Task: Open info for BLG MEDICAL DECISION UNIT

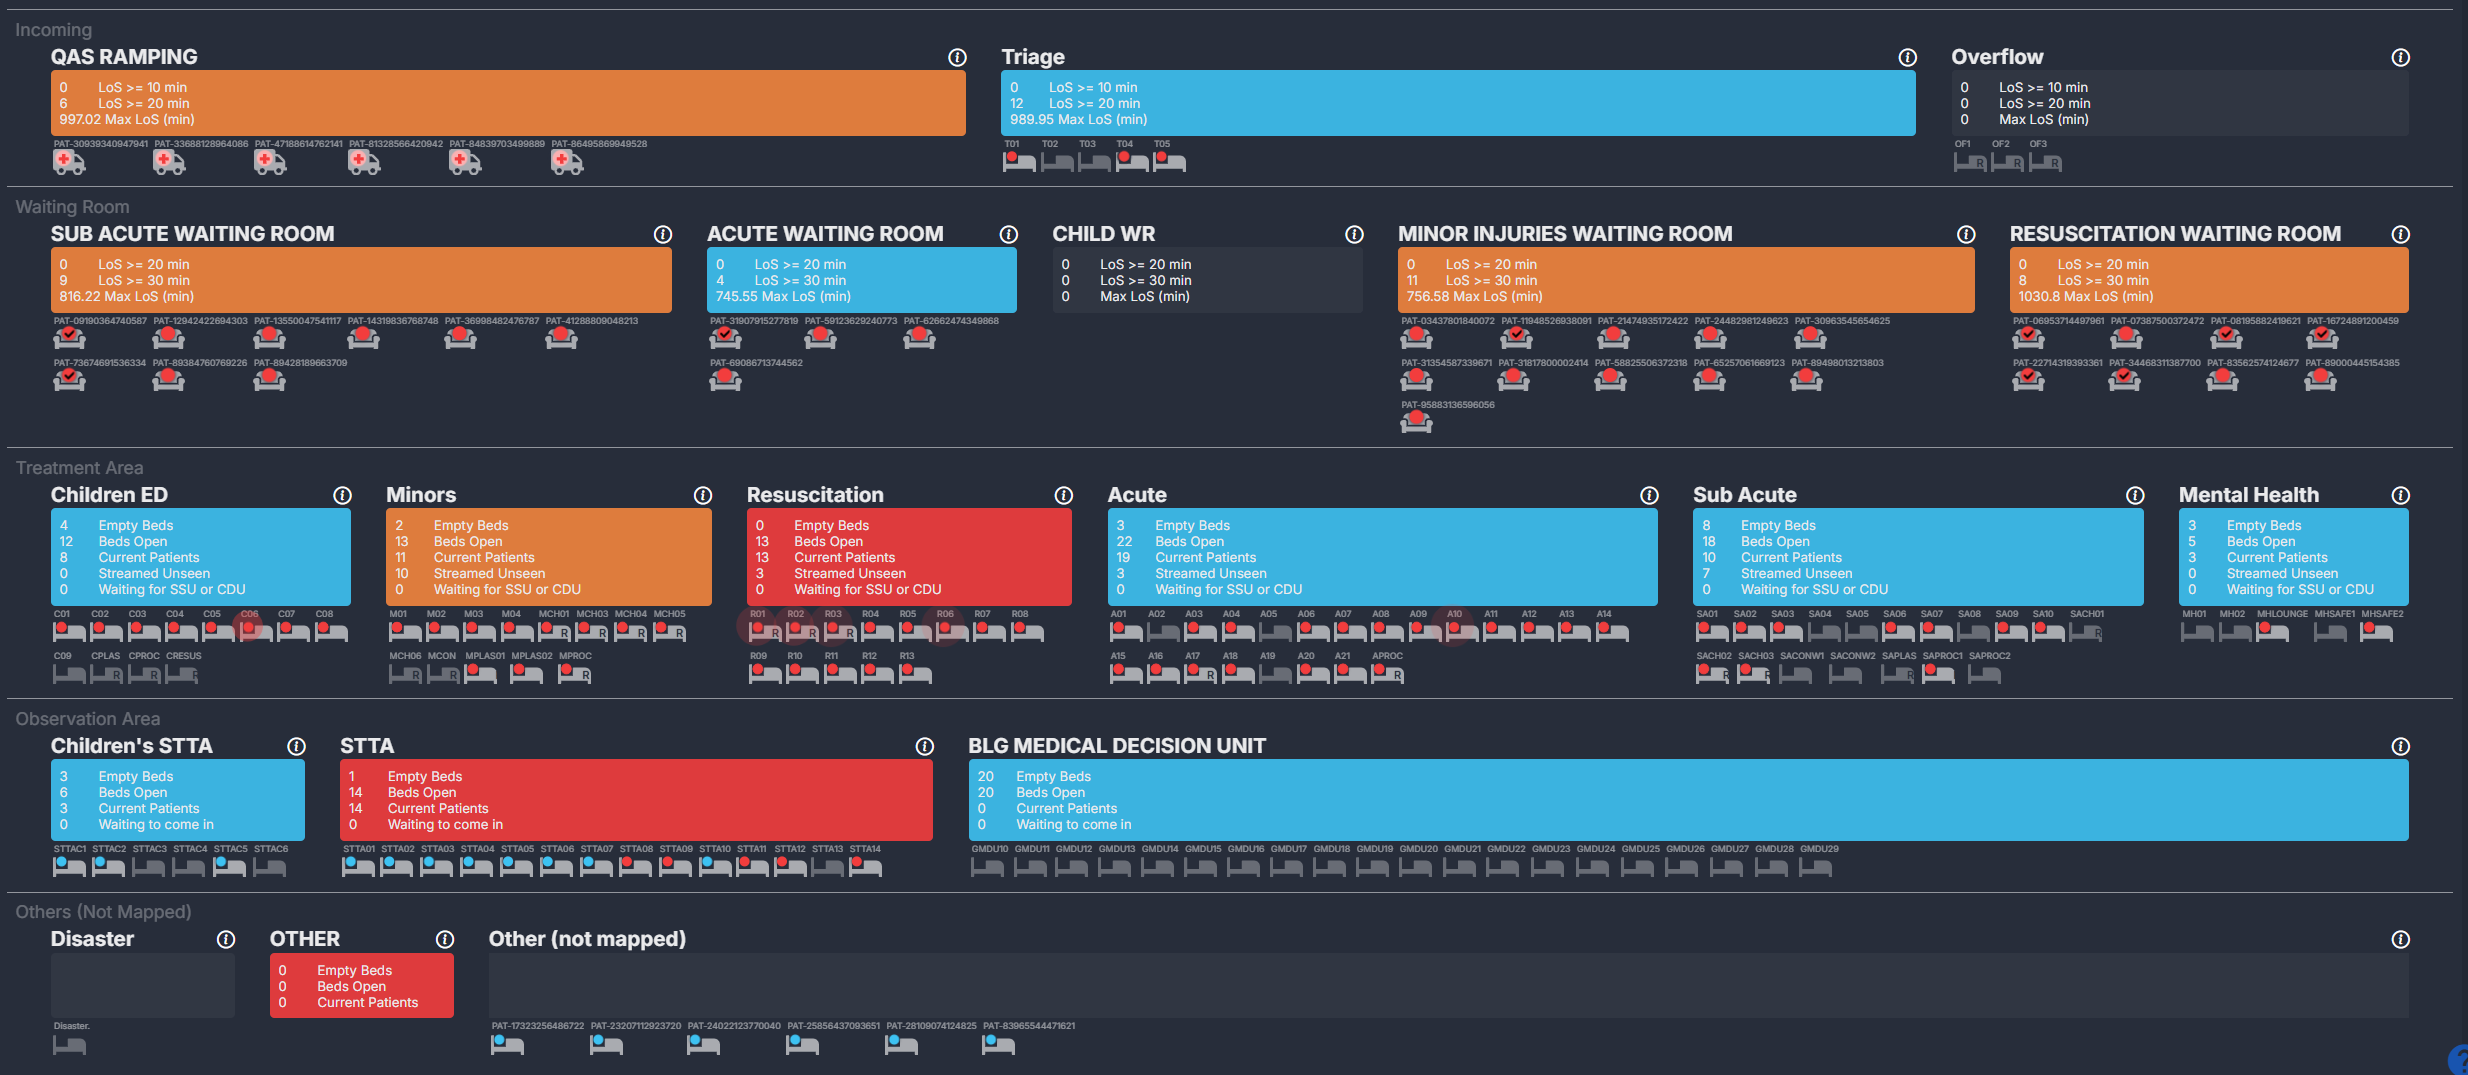Action: coord(2400,747)
